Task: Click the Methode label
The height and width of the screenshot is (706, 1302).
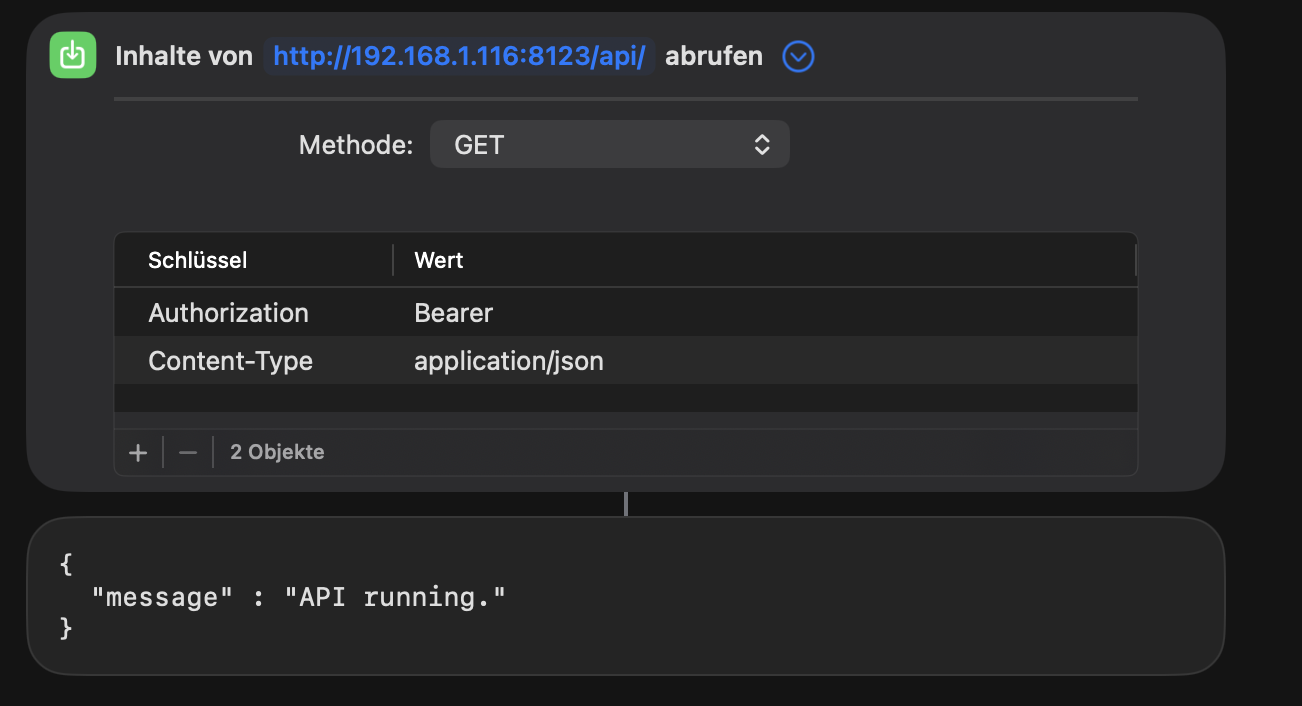Action: coord(355,145)
